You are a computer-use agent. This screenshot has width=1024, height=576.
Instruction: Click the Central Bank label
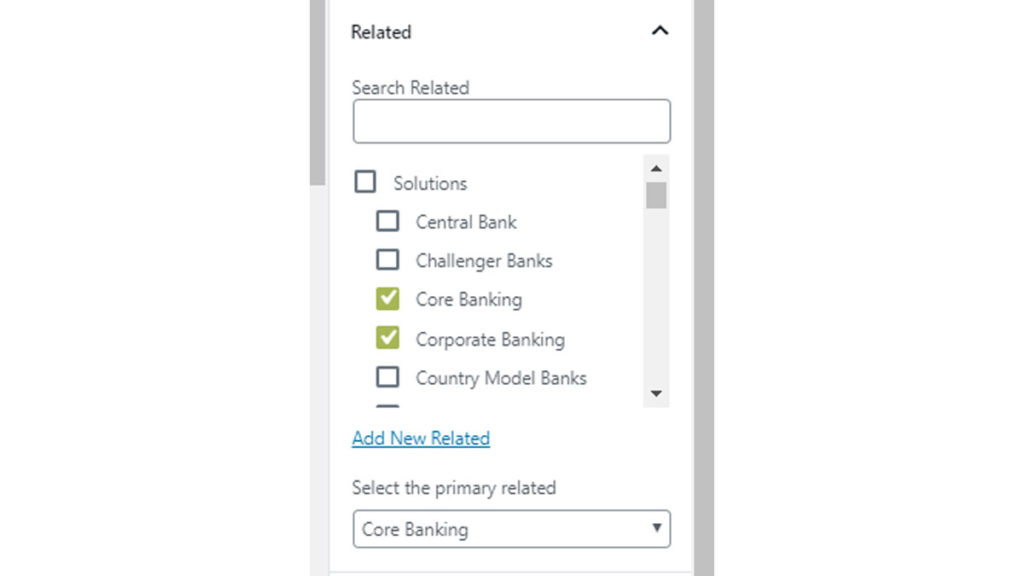pyautogui.click(x=466, y=222)
